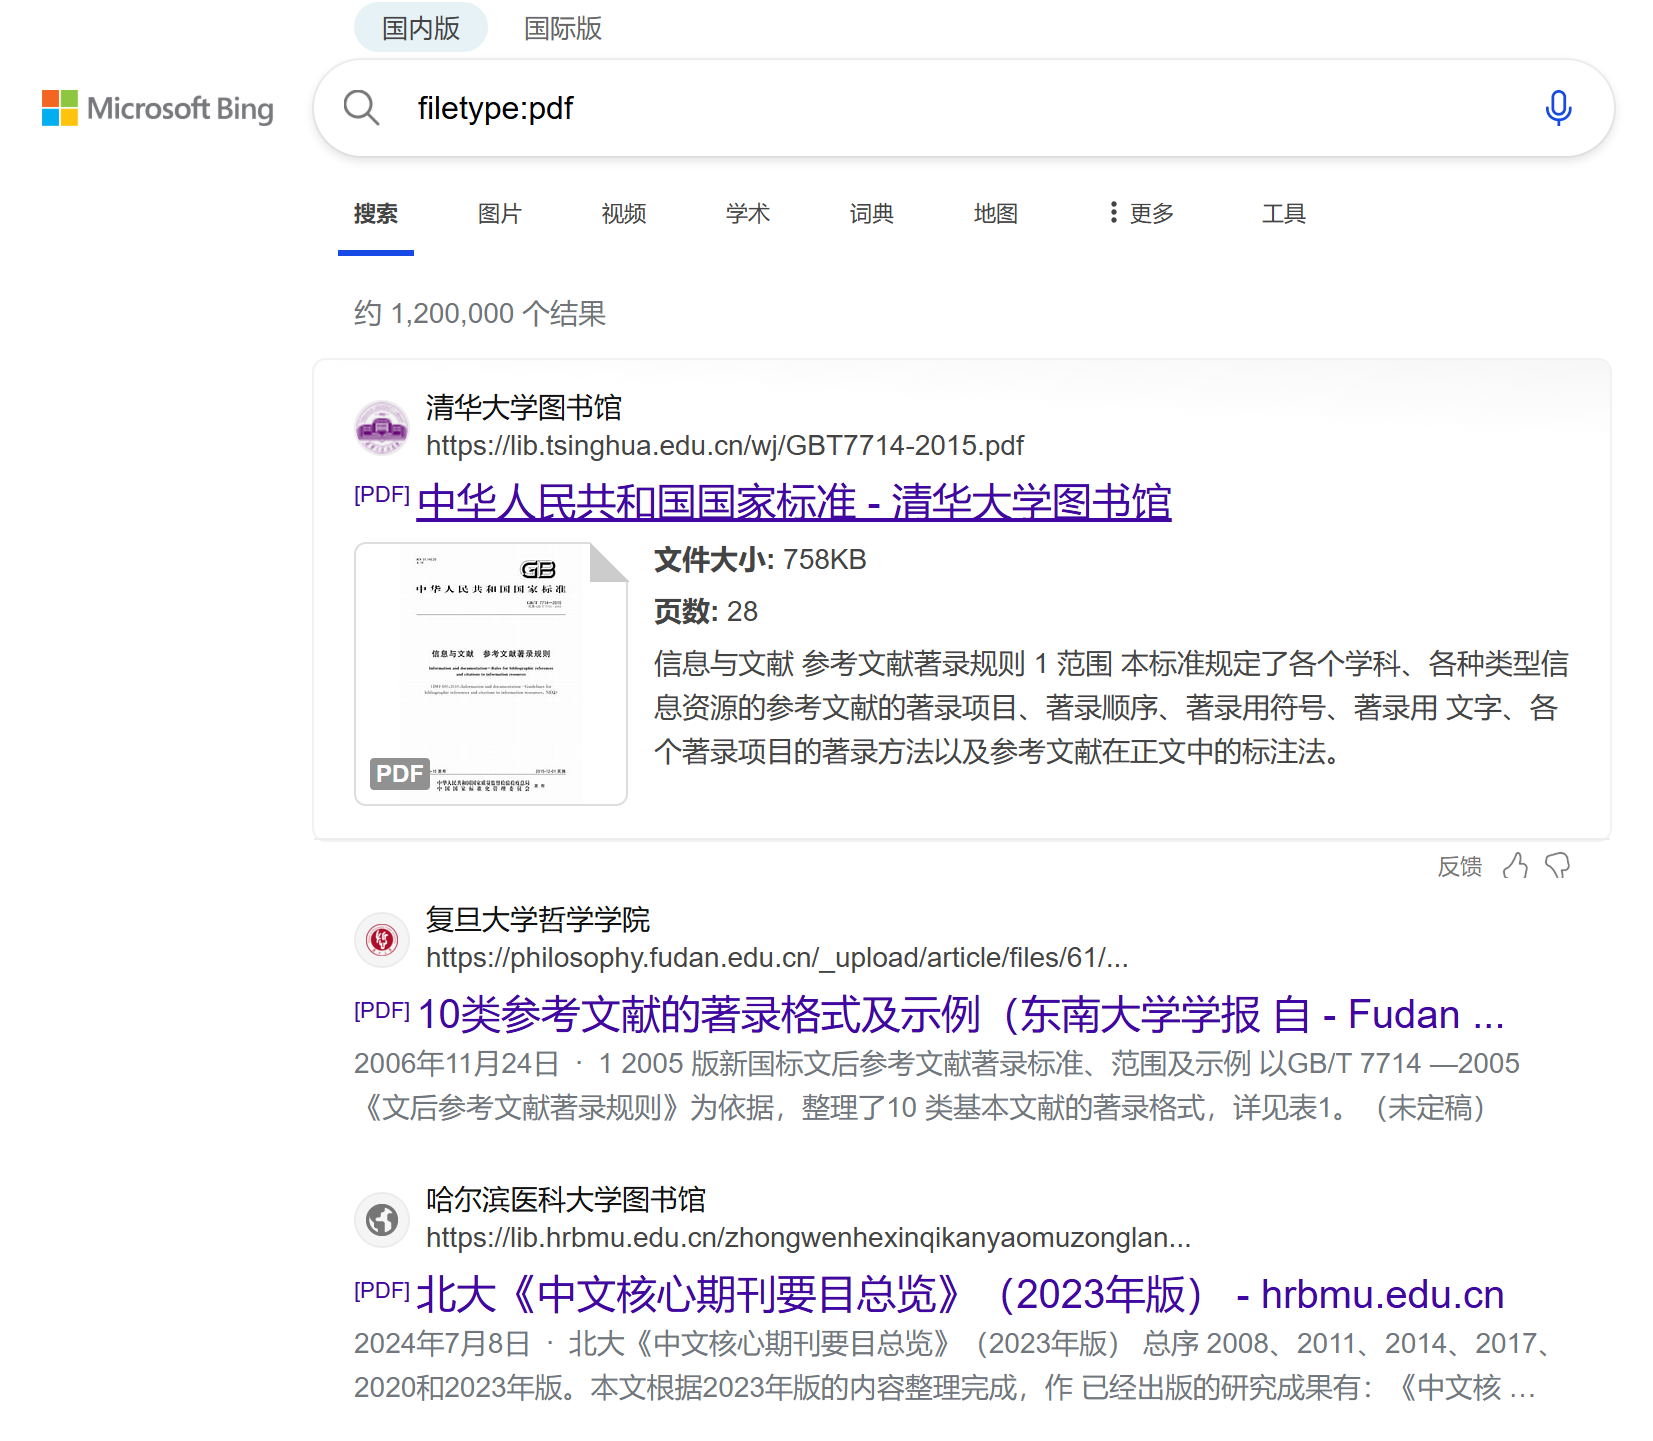Click the lib.tsinghua.edu.cn URL
This screenshot has width=1653, height=1441.
[725, 445]
